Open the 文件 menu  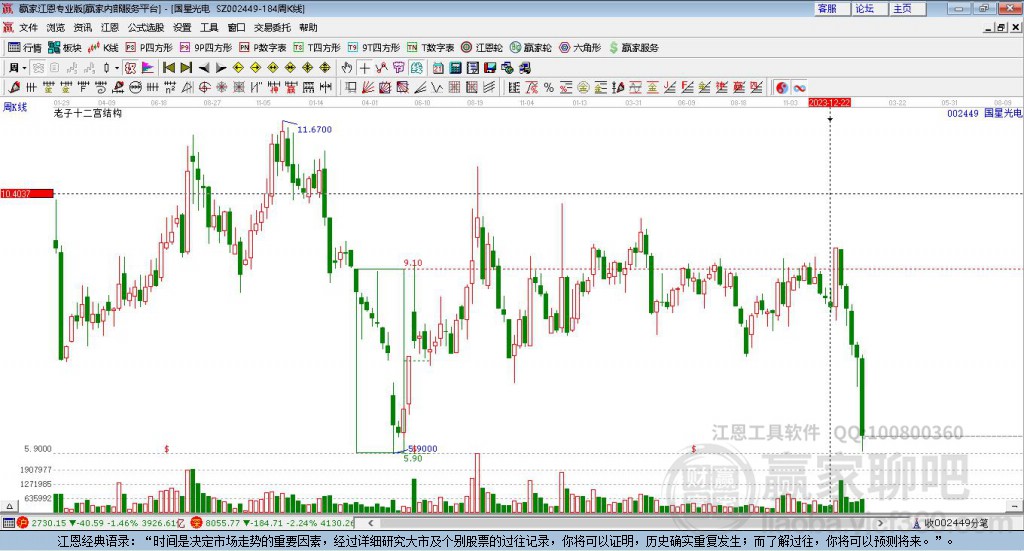pyautogui.click(x=28, y=27)
